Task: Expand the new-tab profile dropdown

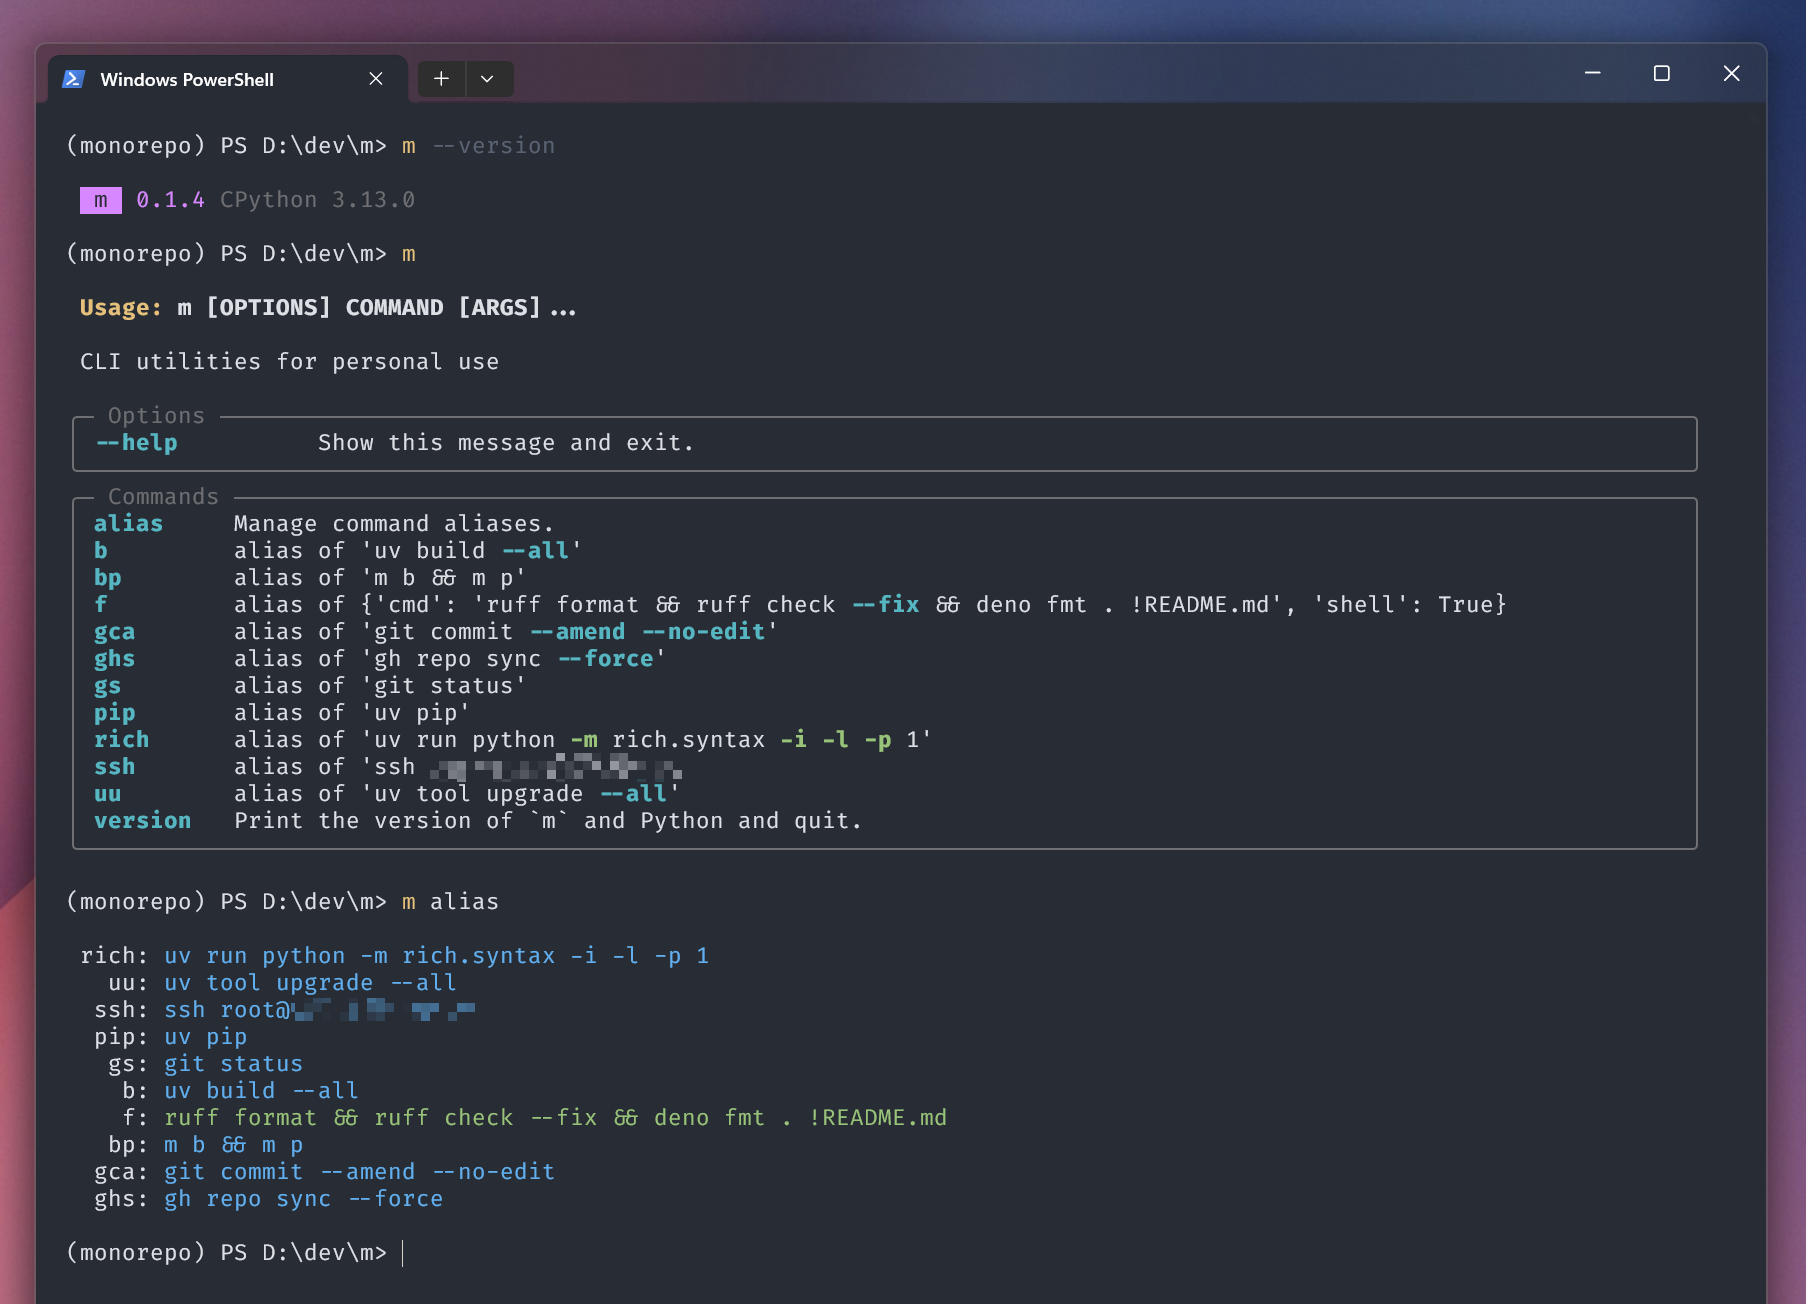Action: [487, 79]
